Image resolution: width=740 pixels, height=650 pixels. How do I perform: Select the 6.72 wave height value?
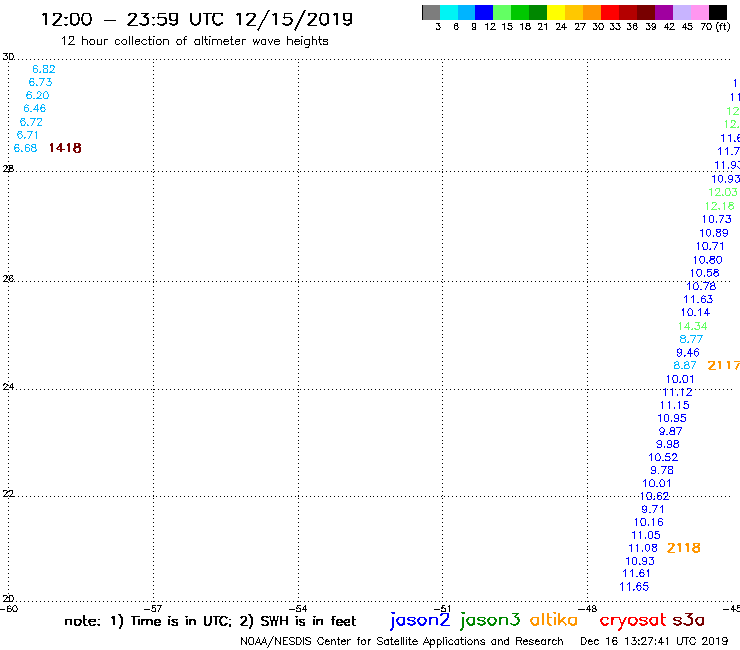coord(31,122)
